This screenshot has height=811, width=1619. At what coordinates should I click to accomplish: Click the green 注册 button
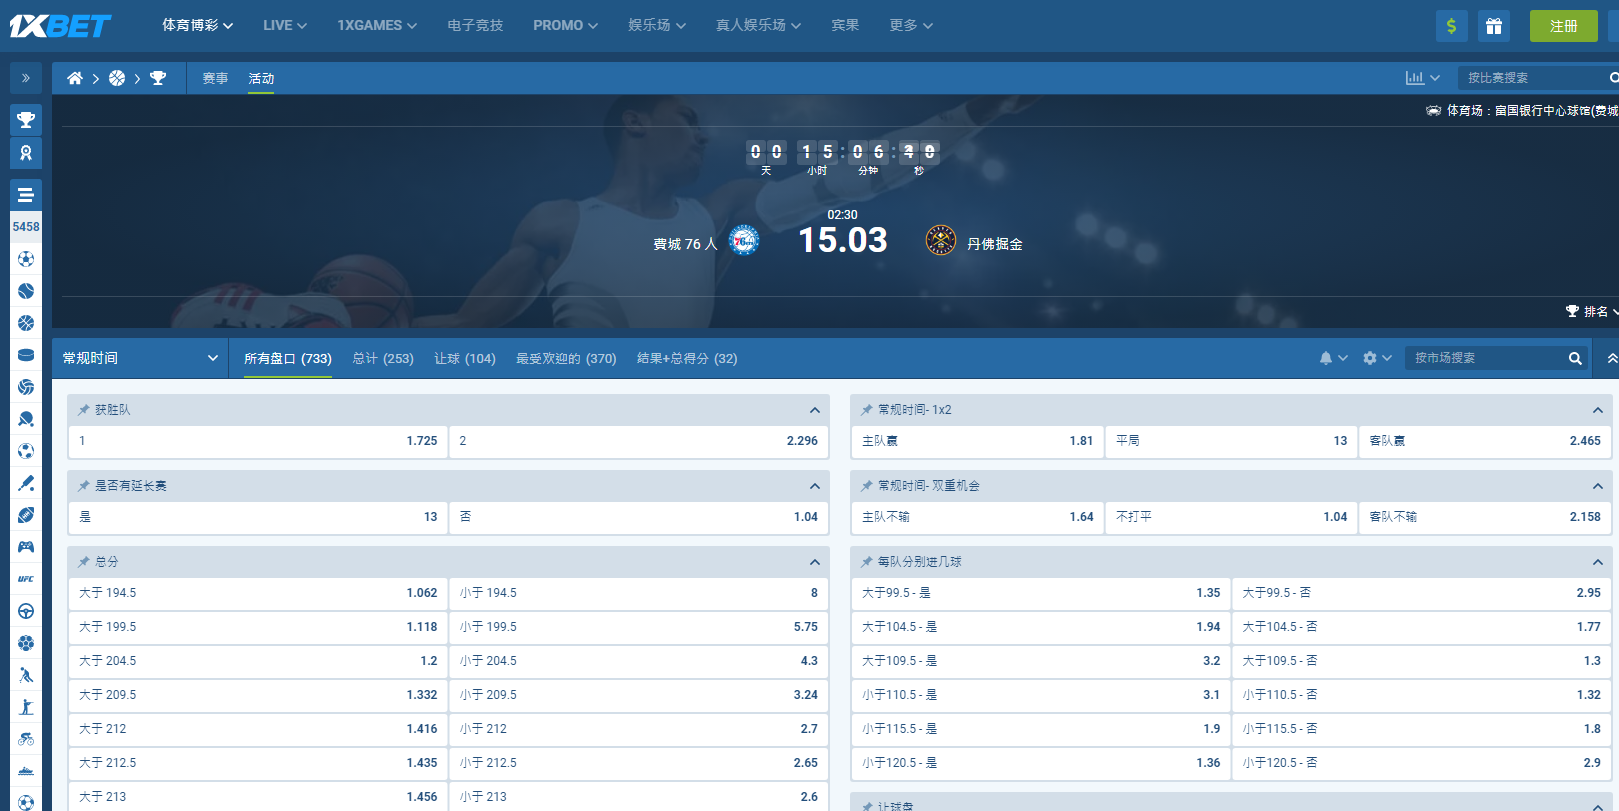1563,26
